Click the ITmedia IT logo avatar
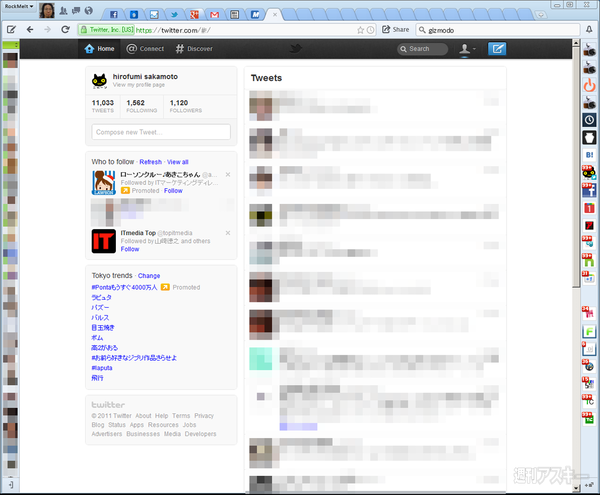The image size is (600, 495). 104,241
